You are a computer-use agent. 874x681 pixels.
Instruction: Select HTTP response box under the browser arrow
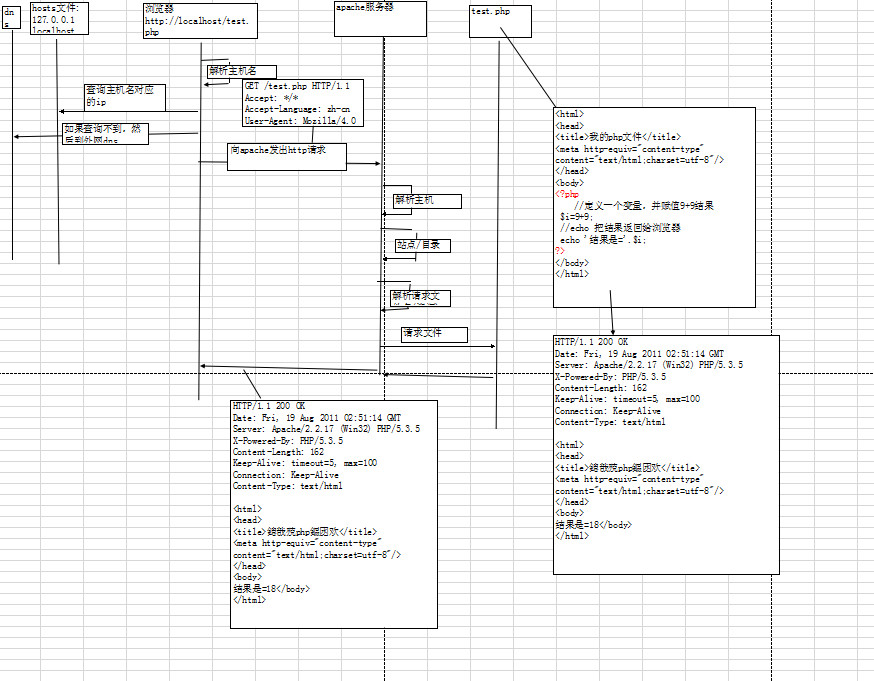pos(334,514)
